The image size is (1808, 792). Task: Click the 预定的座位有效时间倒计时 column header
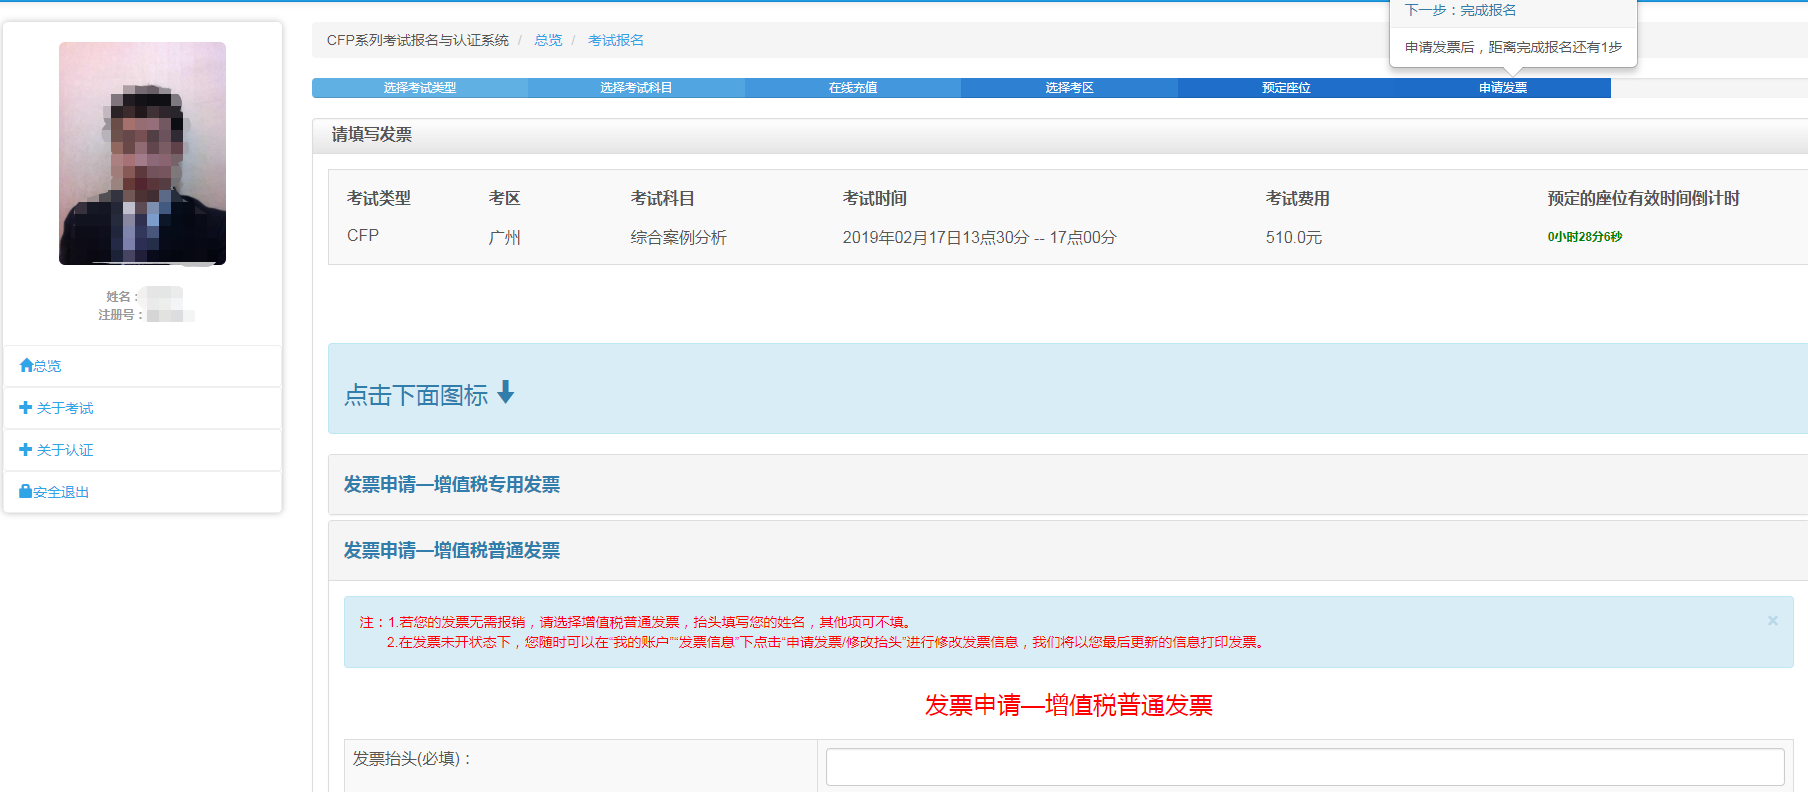[x=1643, y=198]
